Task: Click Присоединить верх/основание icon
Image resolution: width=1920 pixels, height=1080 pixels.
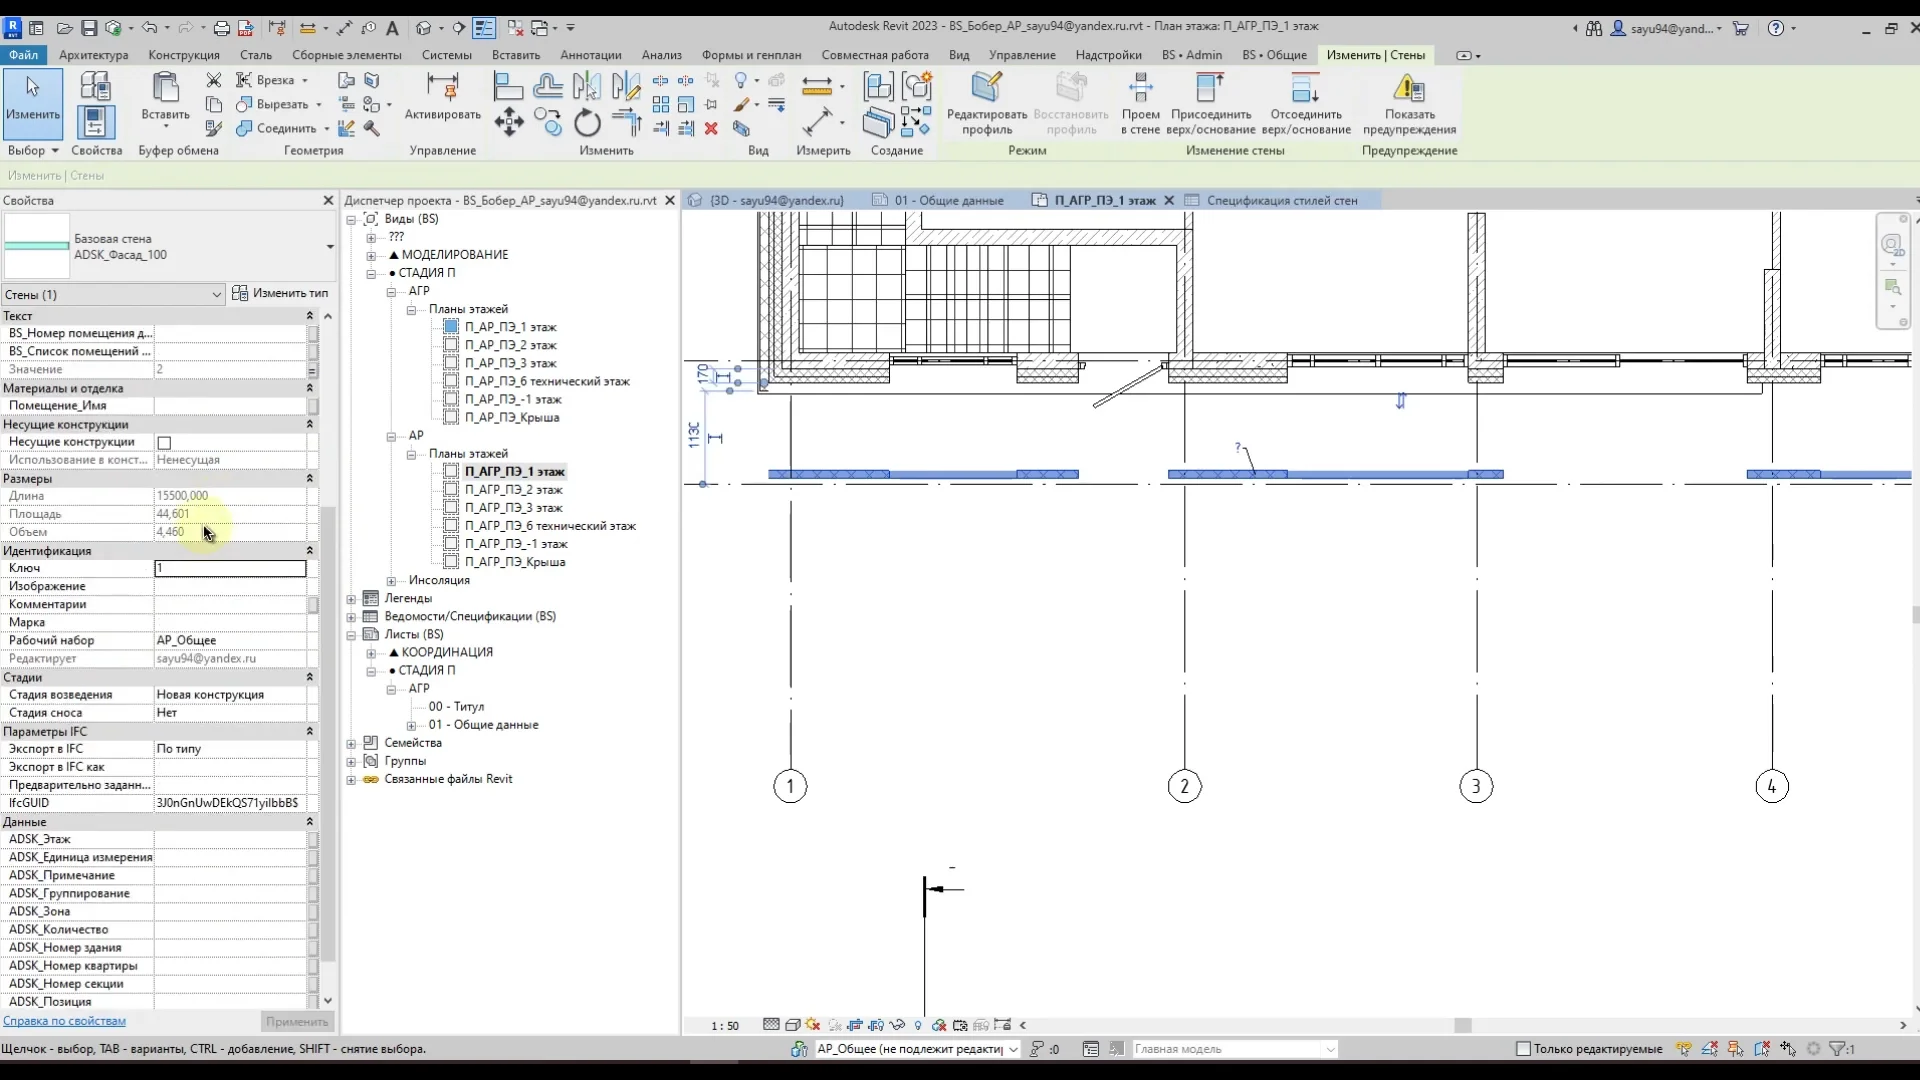Action: (x=1210, y=103)
